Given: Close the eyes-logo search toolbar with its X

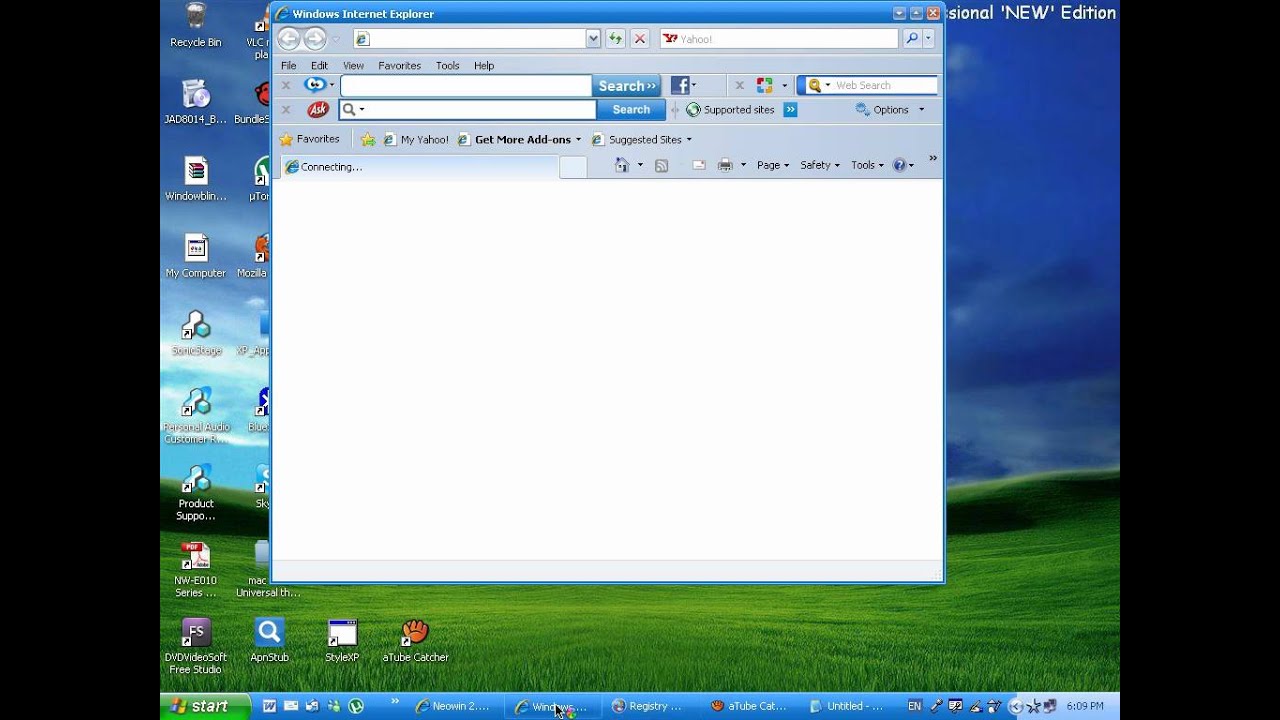Looking at the screenshot, I should coord(286,85).
